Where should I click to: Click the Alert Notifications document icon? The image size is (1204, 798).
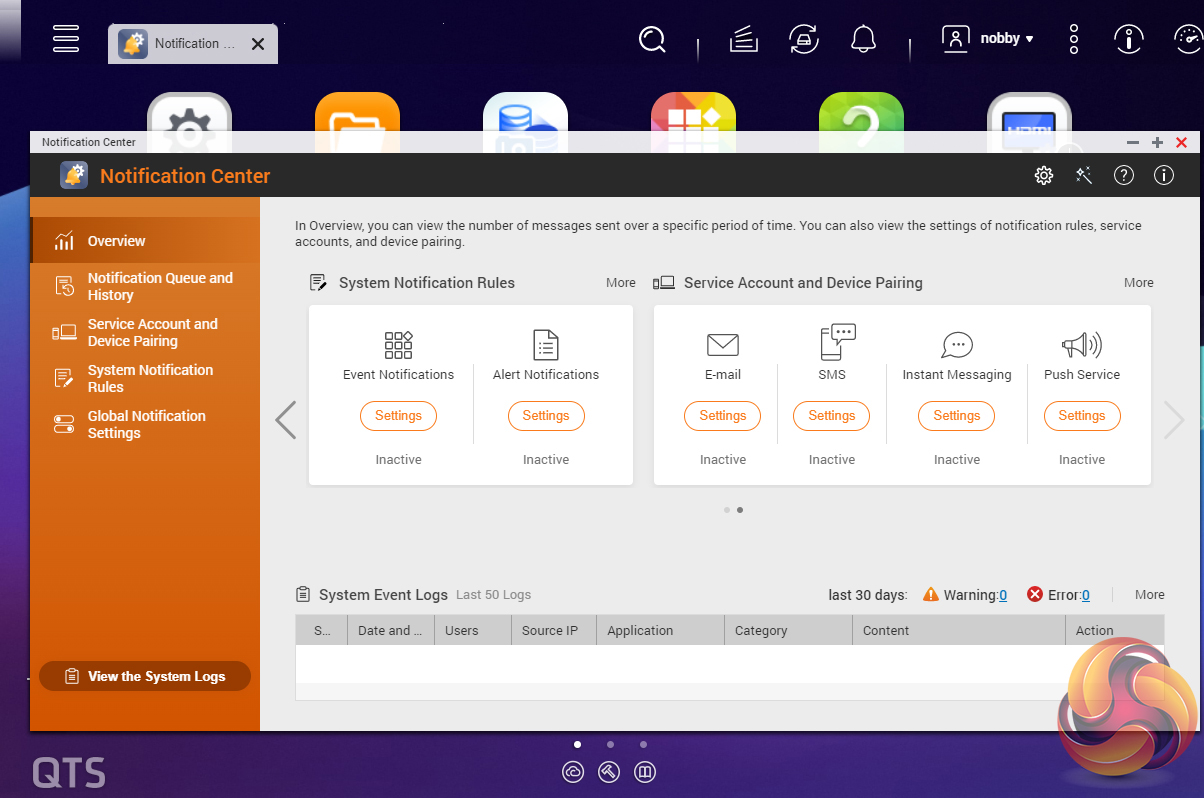(546, 345)
